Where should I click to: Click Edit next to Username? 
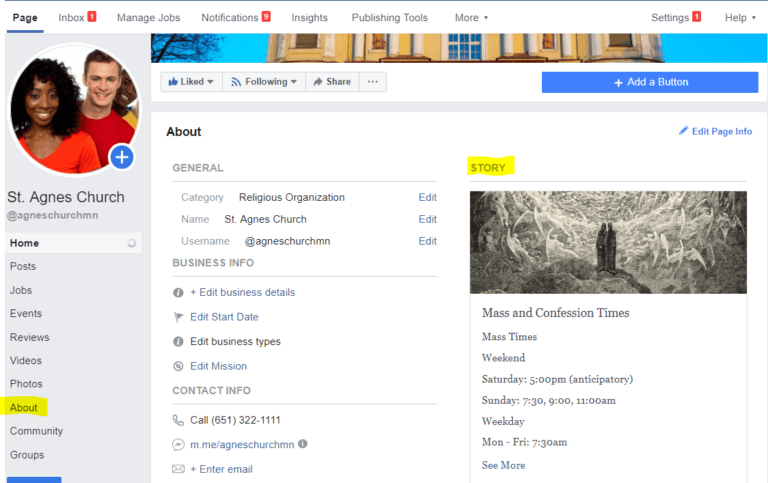[x=428, y=241]
